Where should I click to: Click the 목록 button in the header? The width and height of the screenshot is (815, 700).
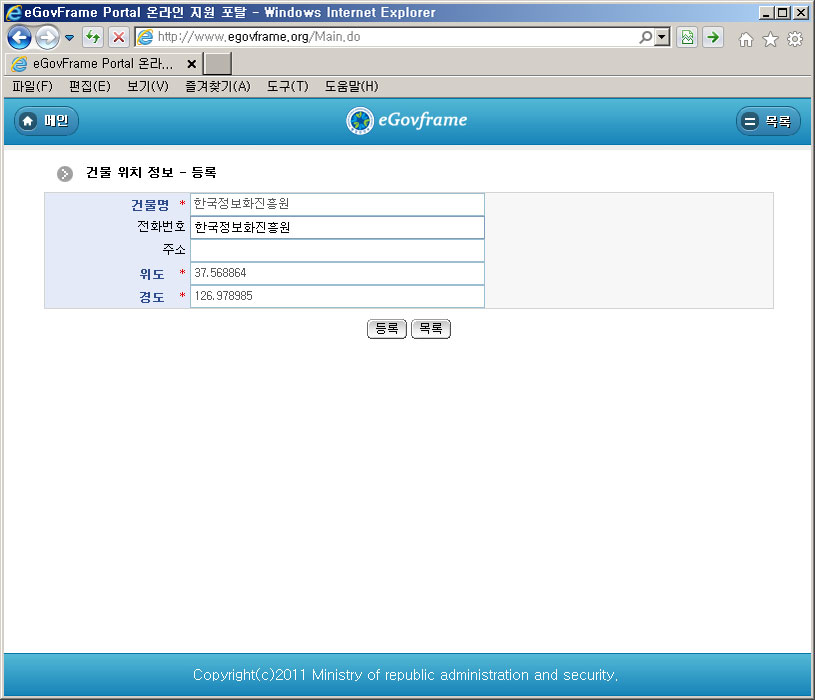768,121
